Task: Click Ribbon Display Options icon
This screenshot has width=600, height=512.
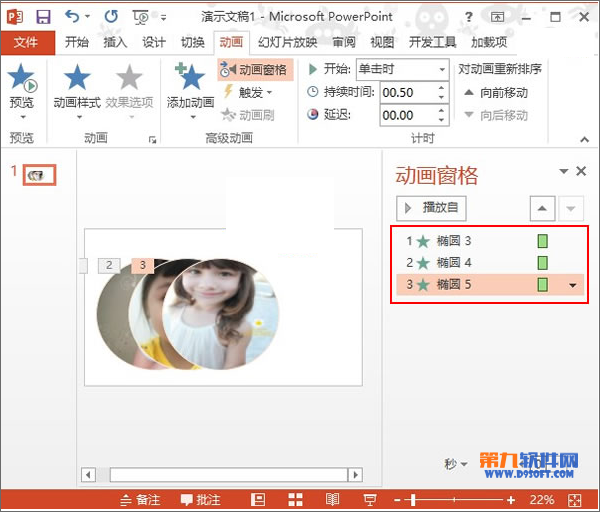Action: pos(497,17)
